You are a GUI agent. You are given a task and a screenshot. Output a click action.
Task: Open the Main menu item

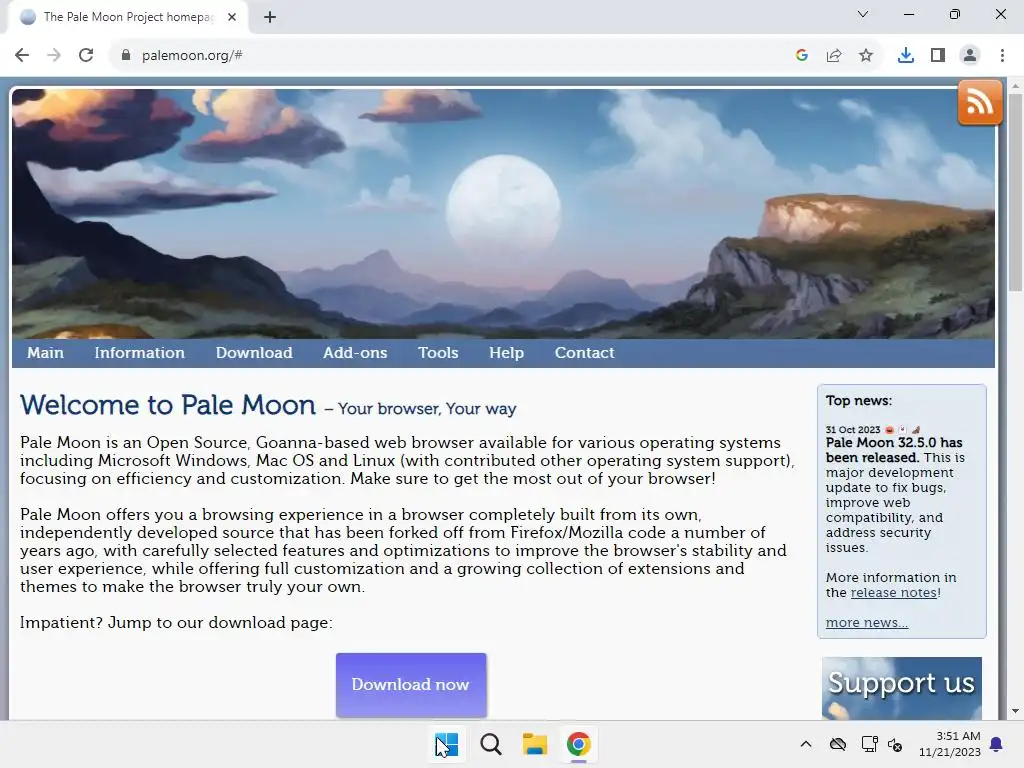46,353
